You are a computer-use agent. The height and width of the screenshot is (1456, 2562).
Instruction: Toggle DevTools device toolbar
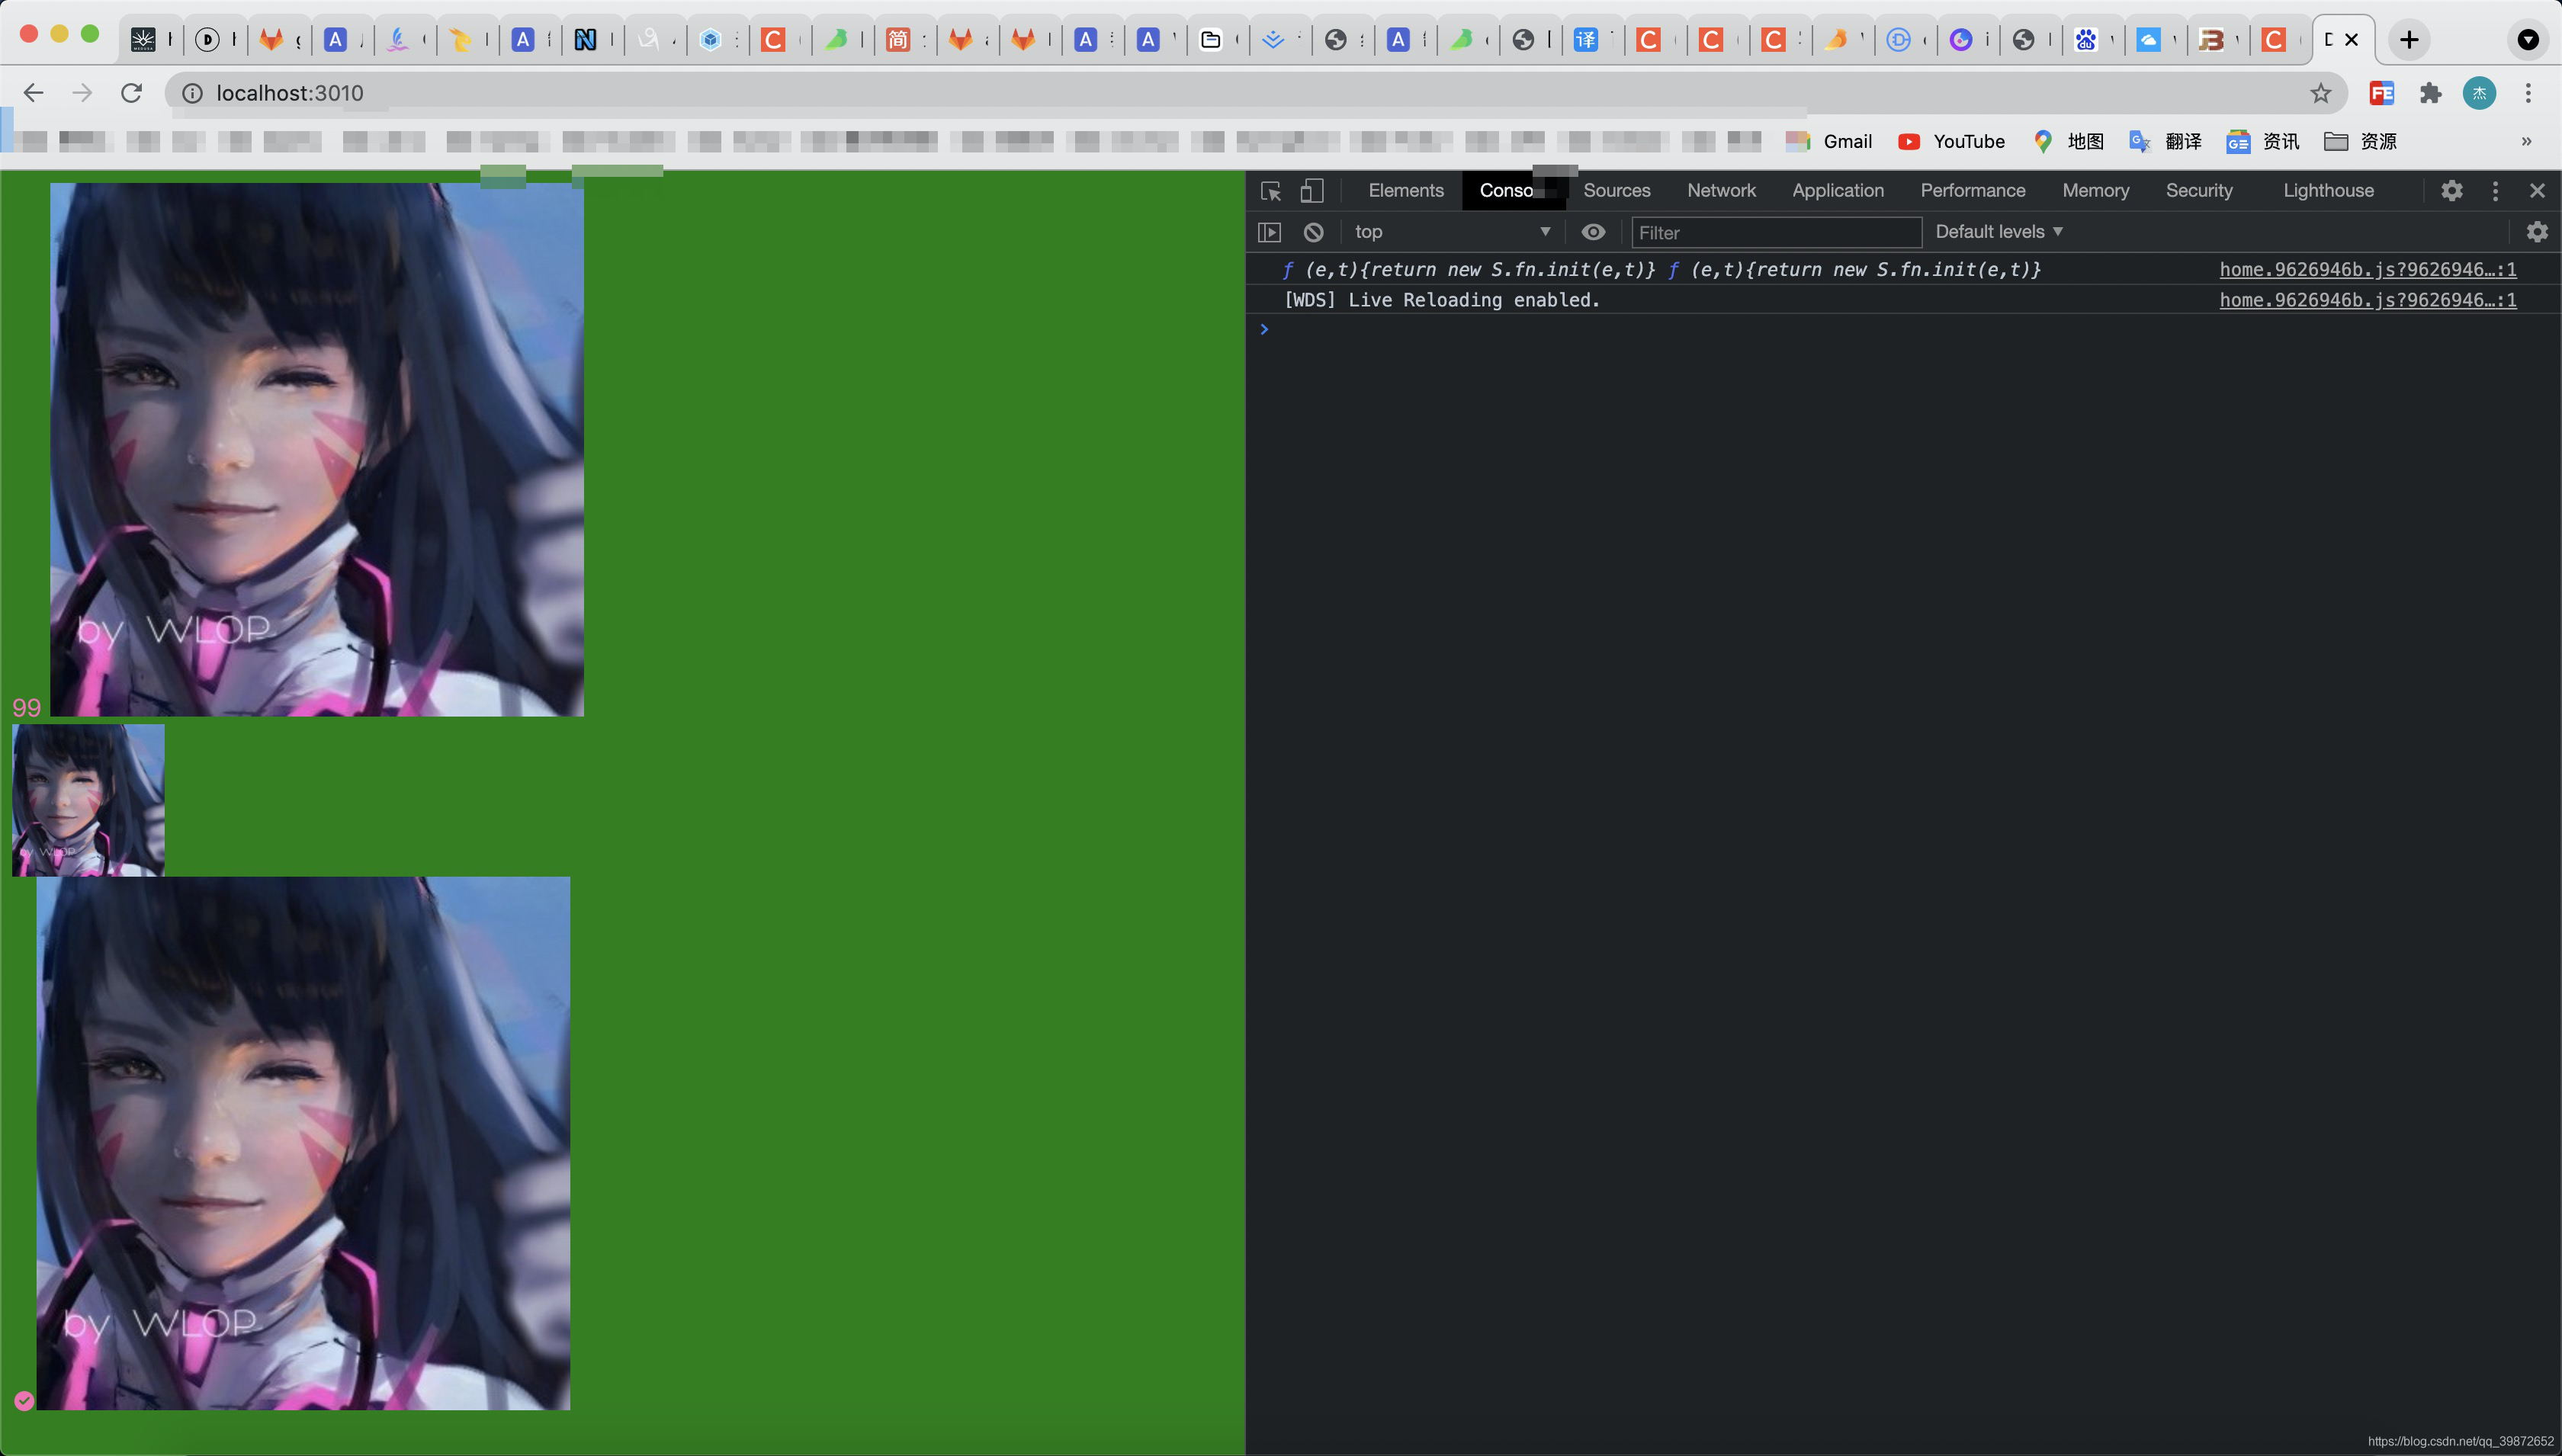[1311, 190]
